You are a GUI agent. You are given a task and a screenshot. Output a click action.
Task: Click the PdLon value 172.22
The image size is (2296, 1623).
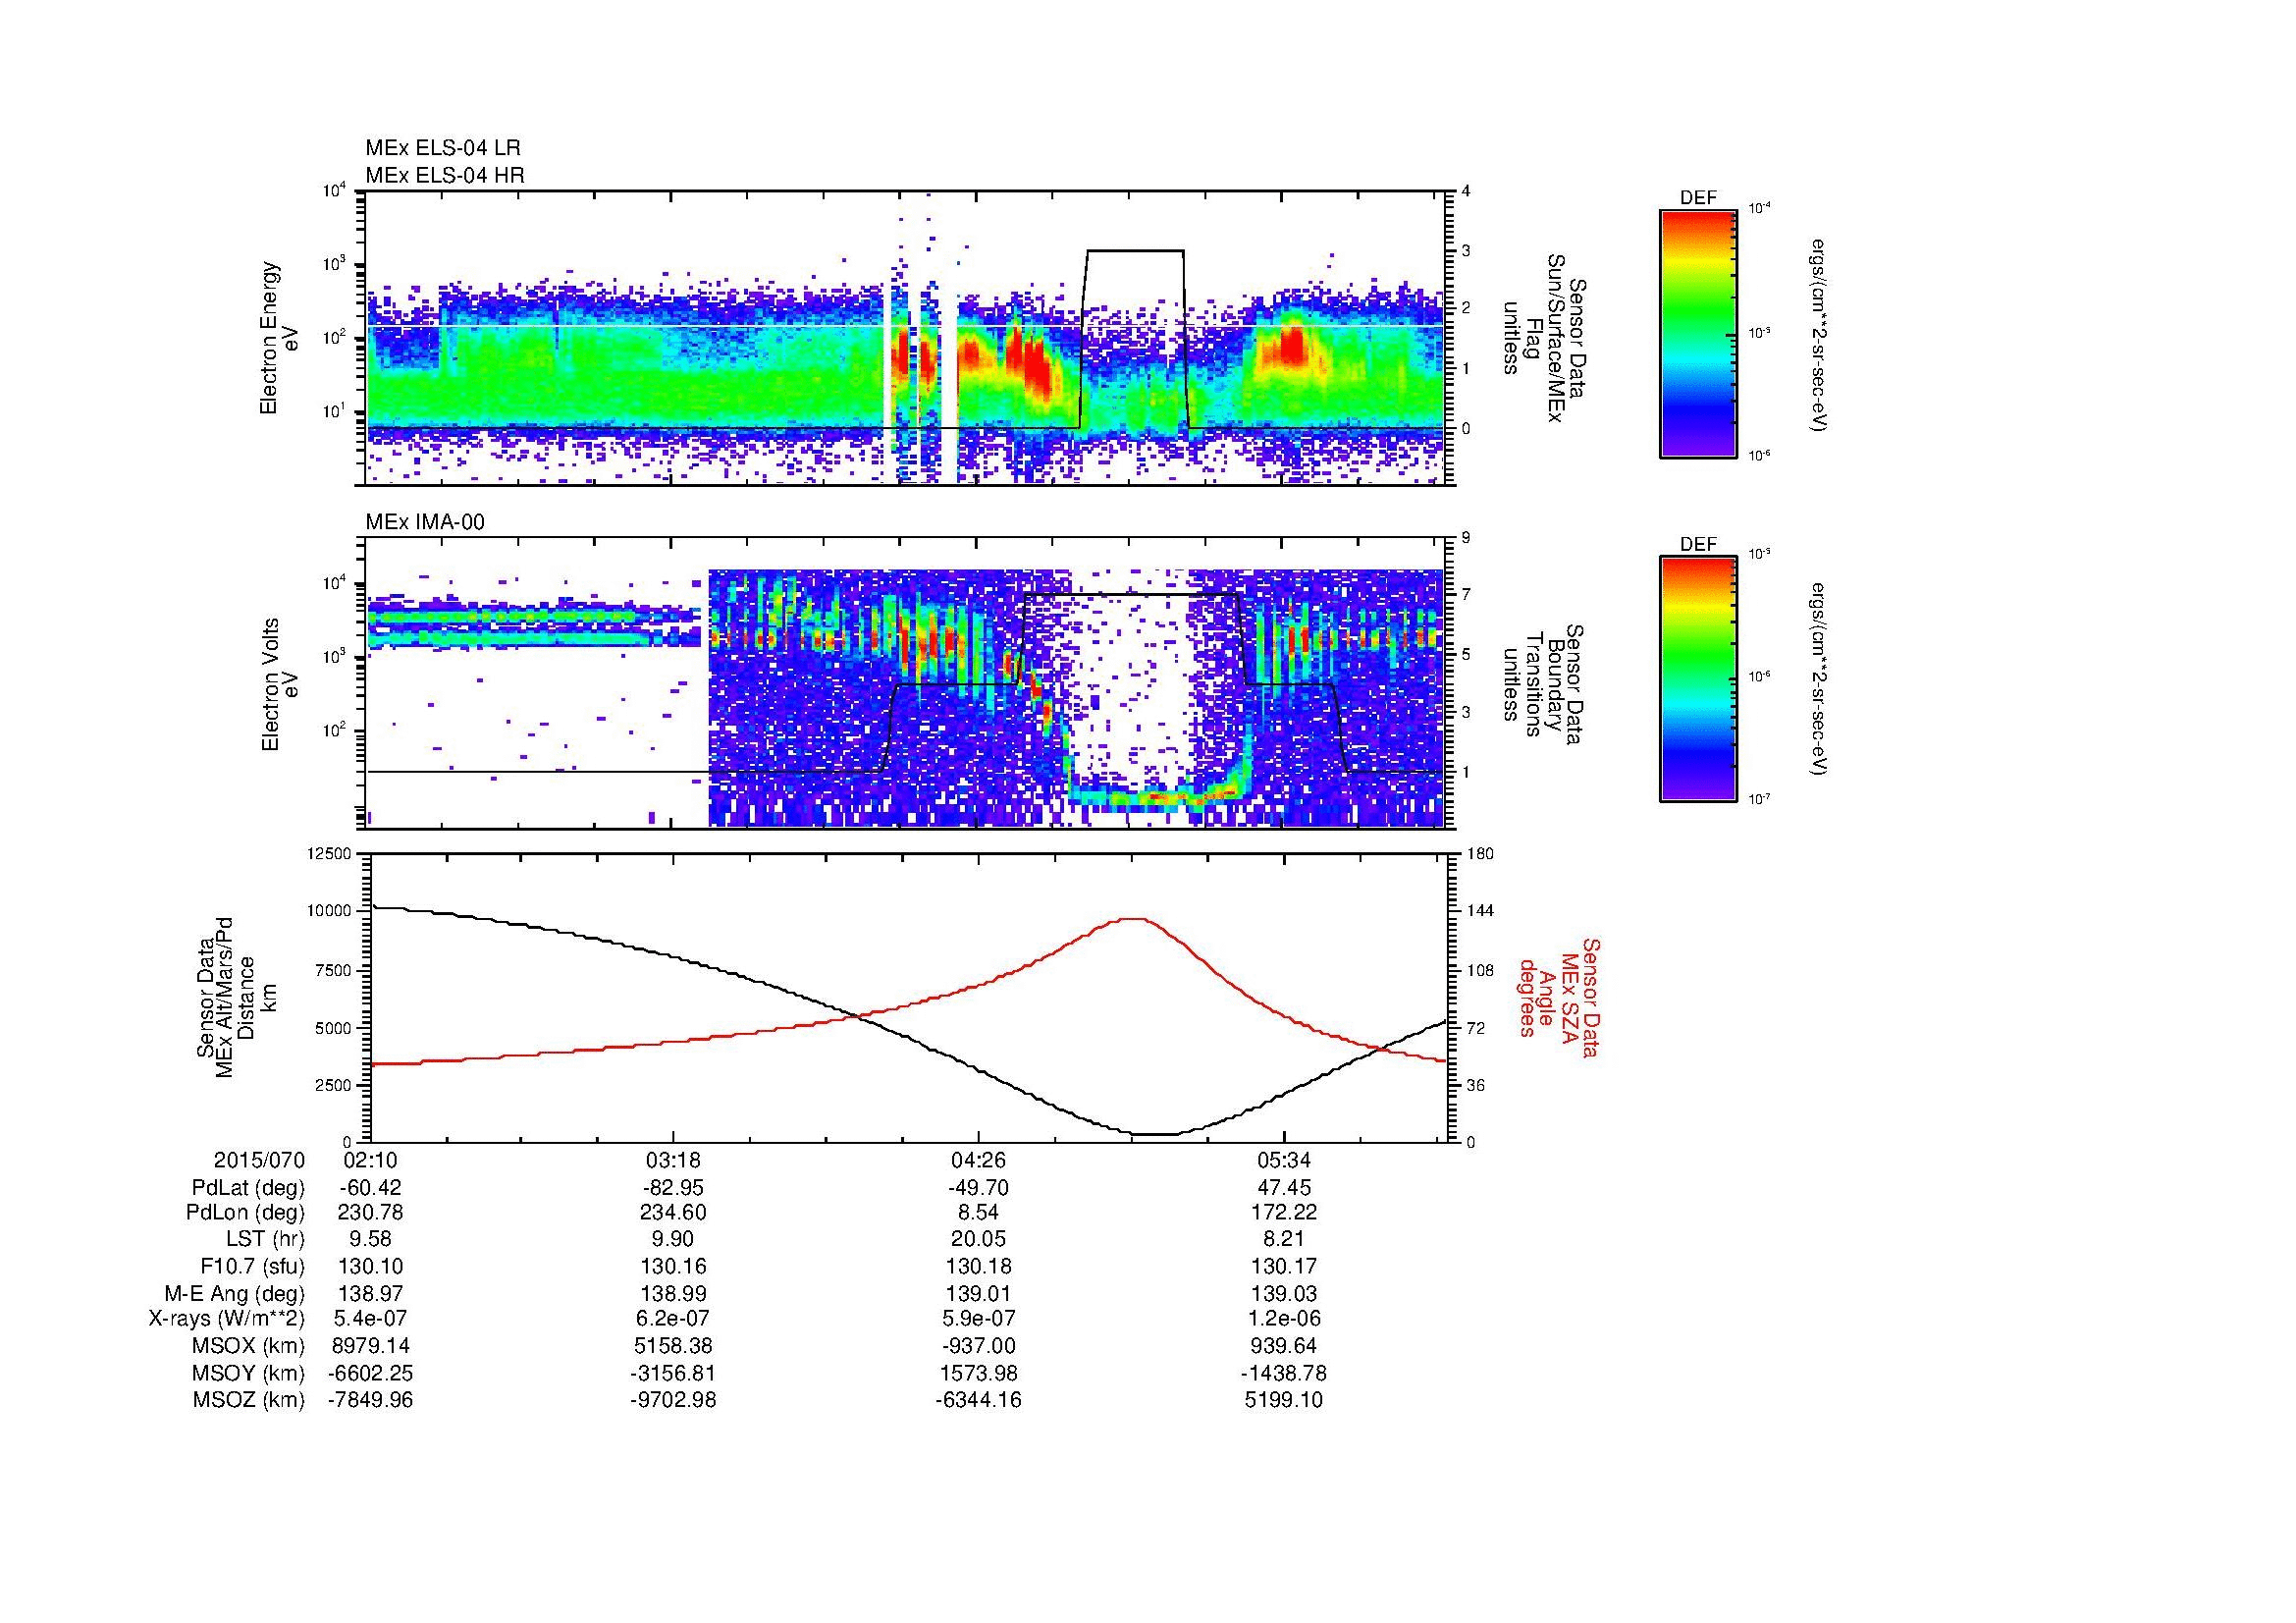(x=1283, y=1213)
